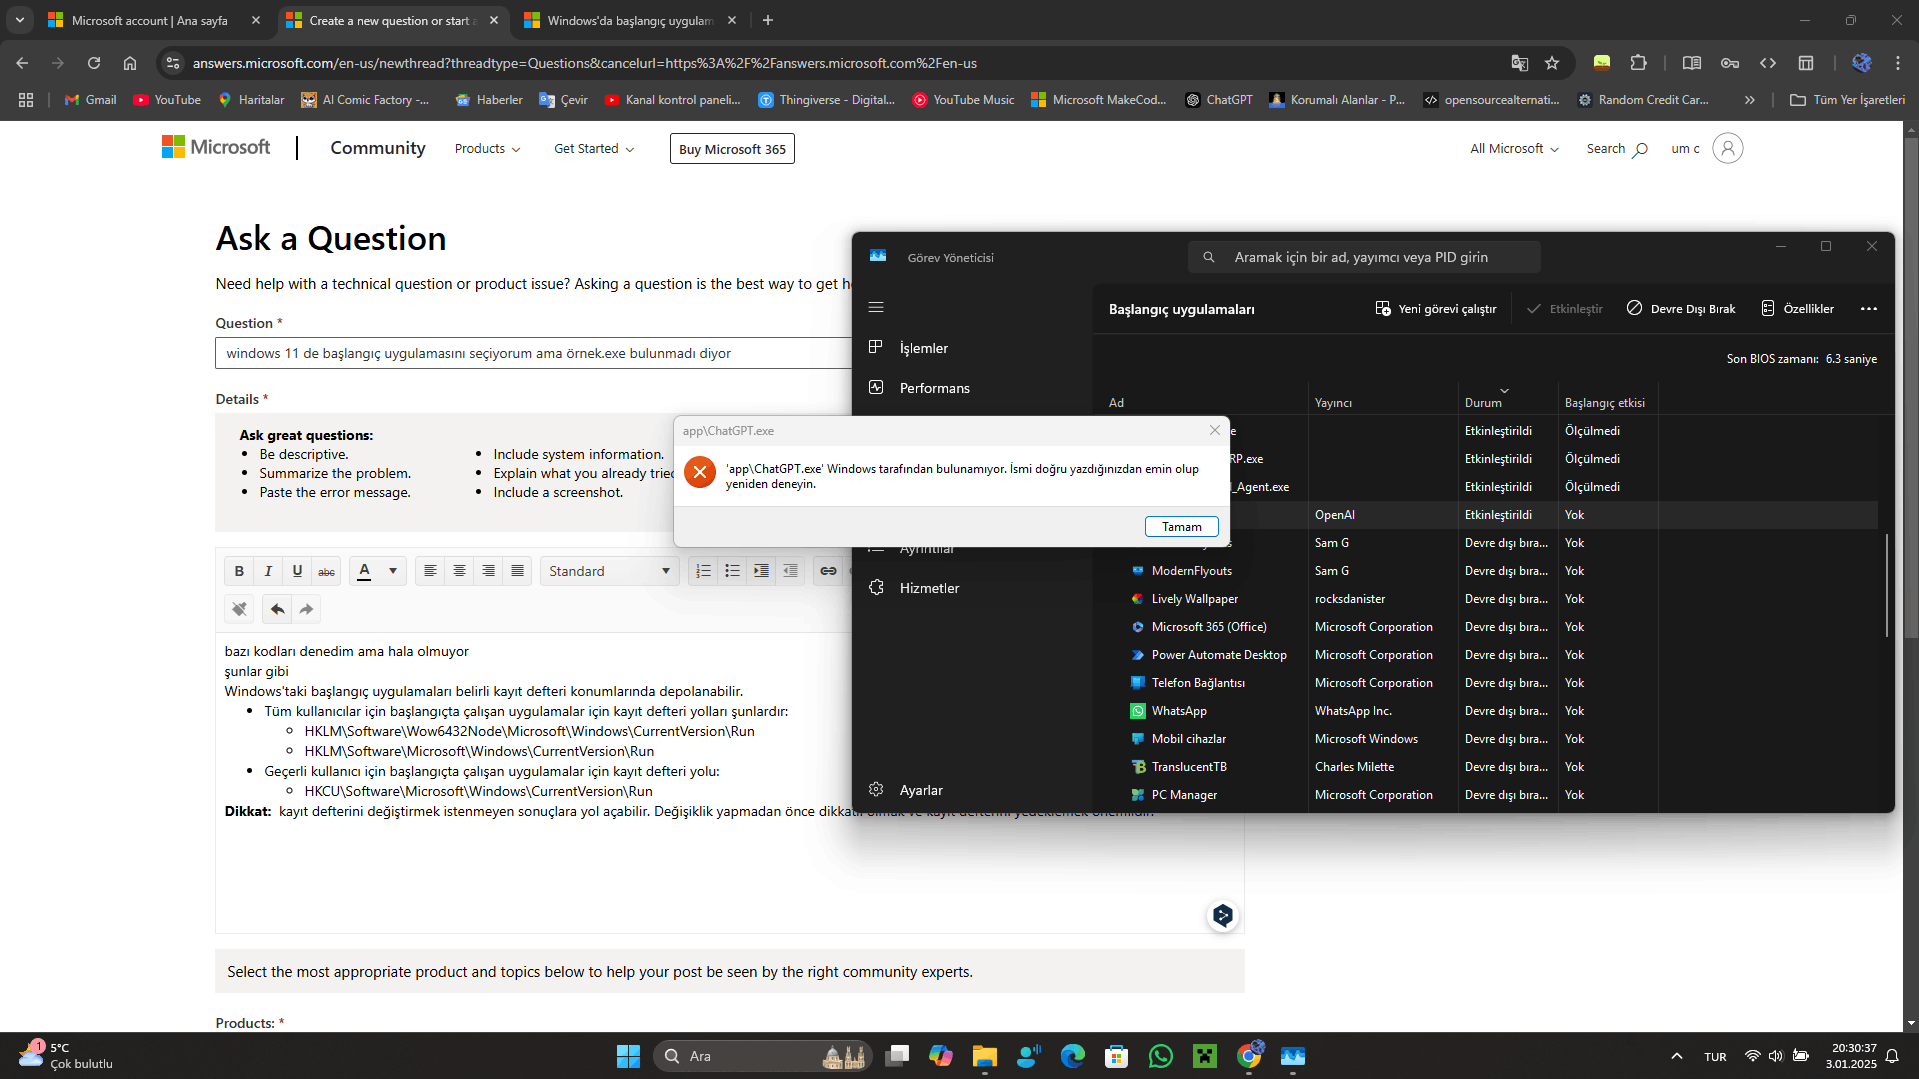Image resolution: width=1919 pixels, height=1079 pixels.
Task: Open the Chrome extensions puzzle icon
Action: click(1638, 63)
